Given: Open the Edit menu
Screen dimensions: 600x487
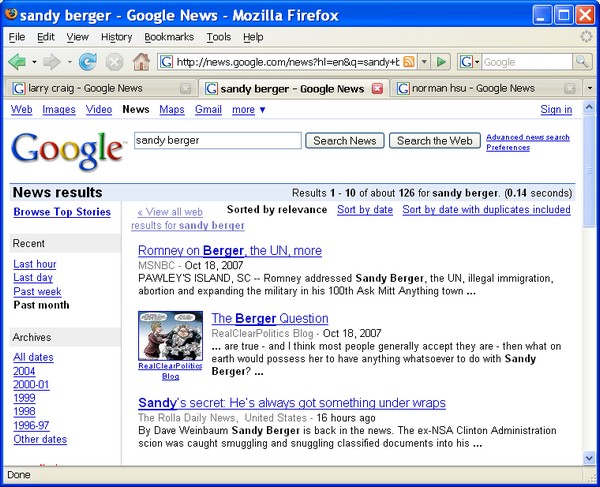Looking at the screenshot, I should pos(46,37).
